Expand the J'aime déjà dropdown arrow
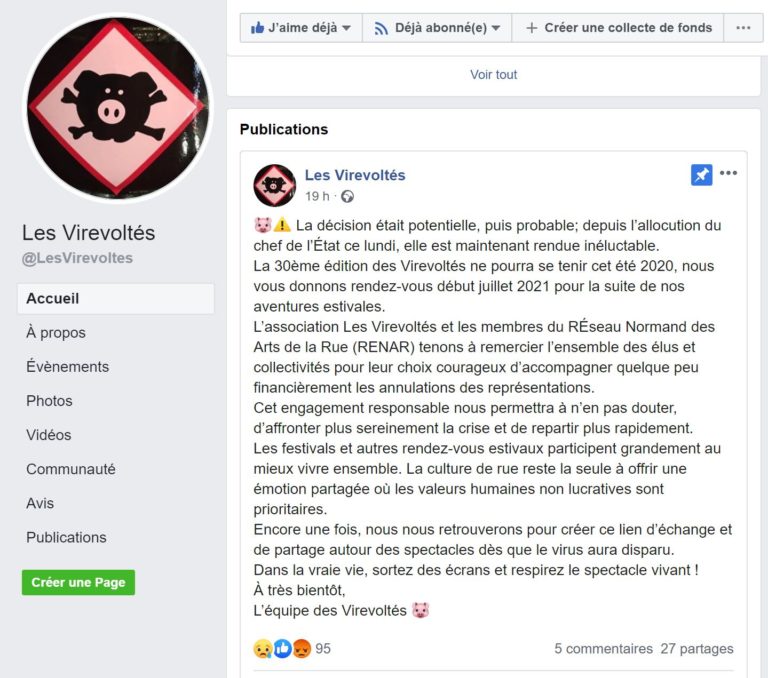Image resolution: width=768 pixels, height=678 pixels. 346,28
